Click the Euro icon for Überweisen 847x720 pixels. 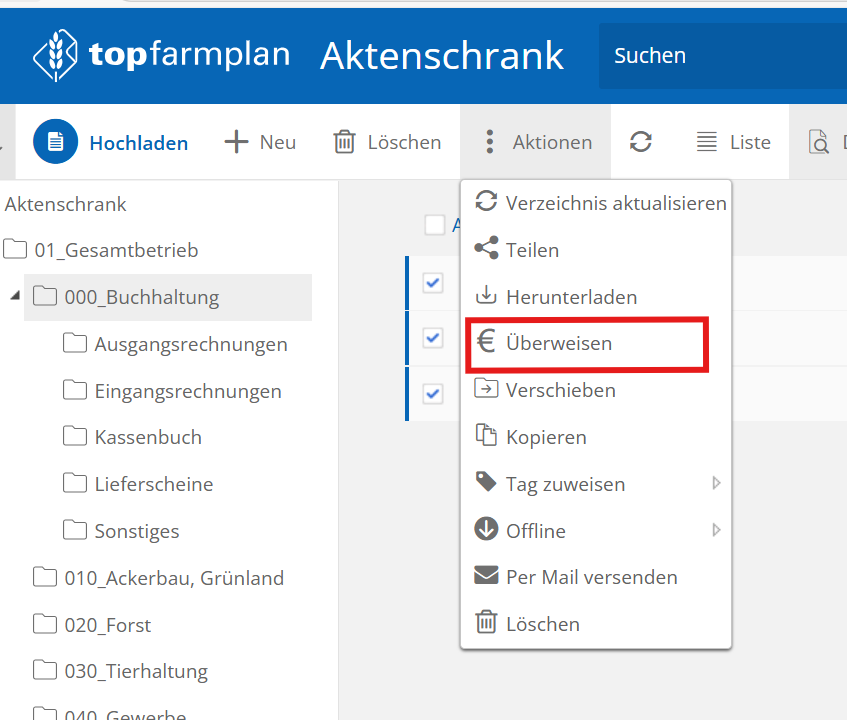[x=486, y=343]
